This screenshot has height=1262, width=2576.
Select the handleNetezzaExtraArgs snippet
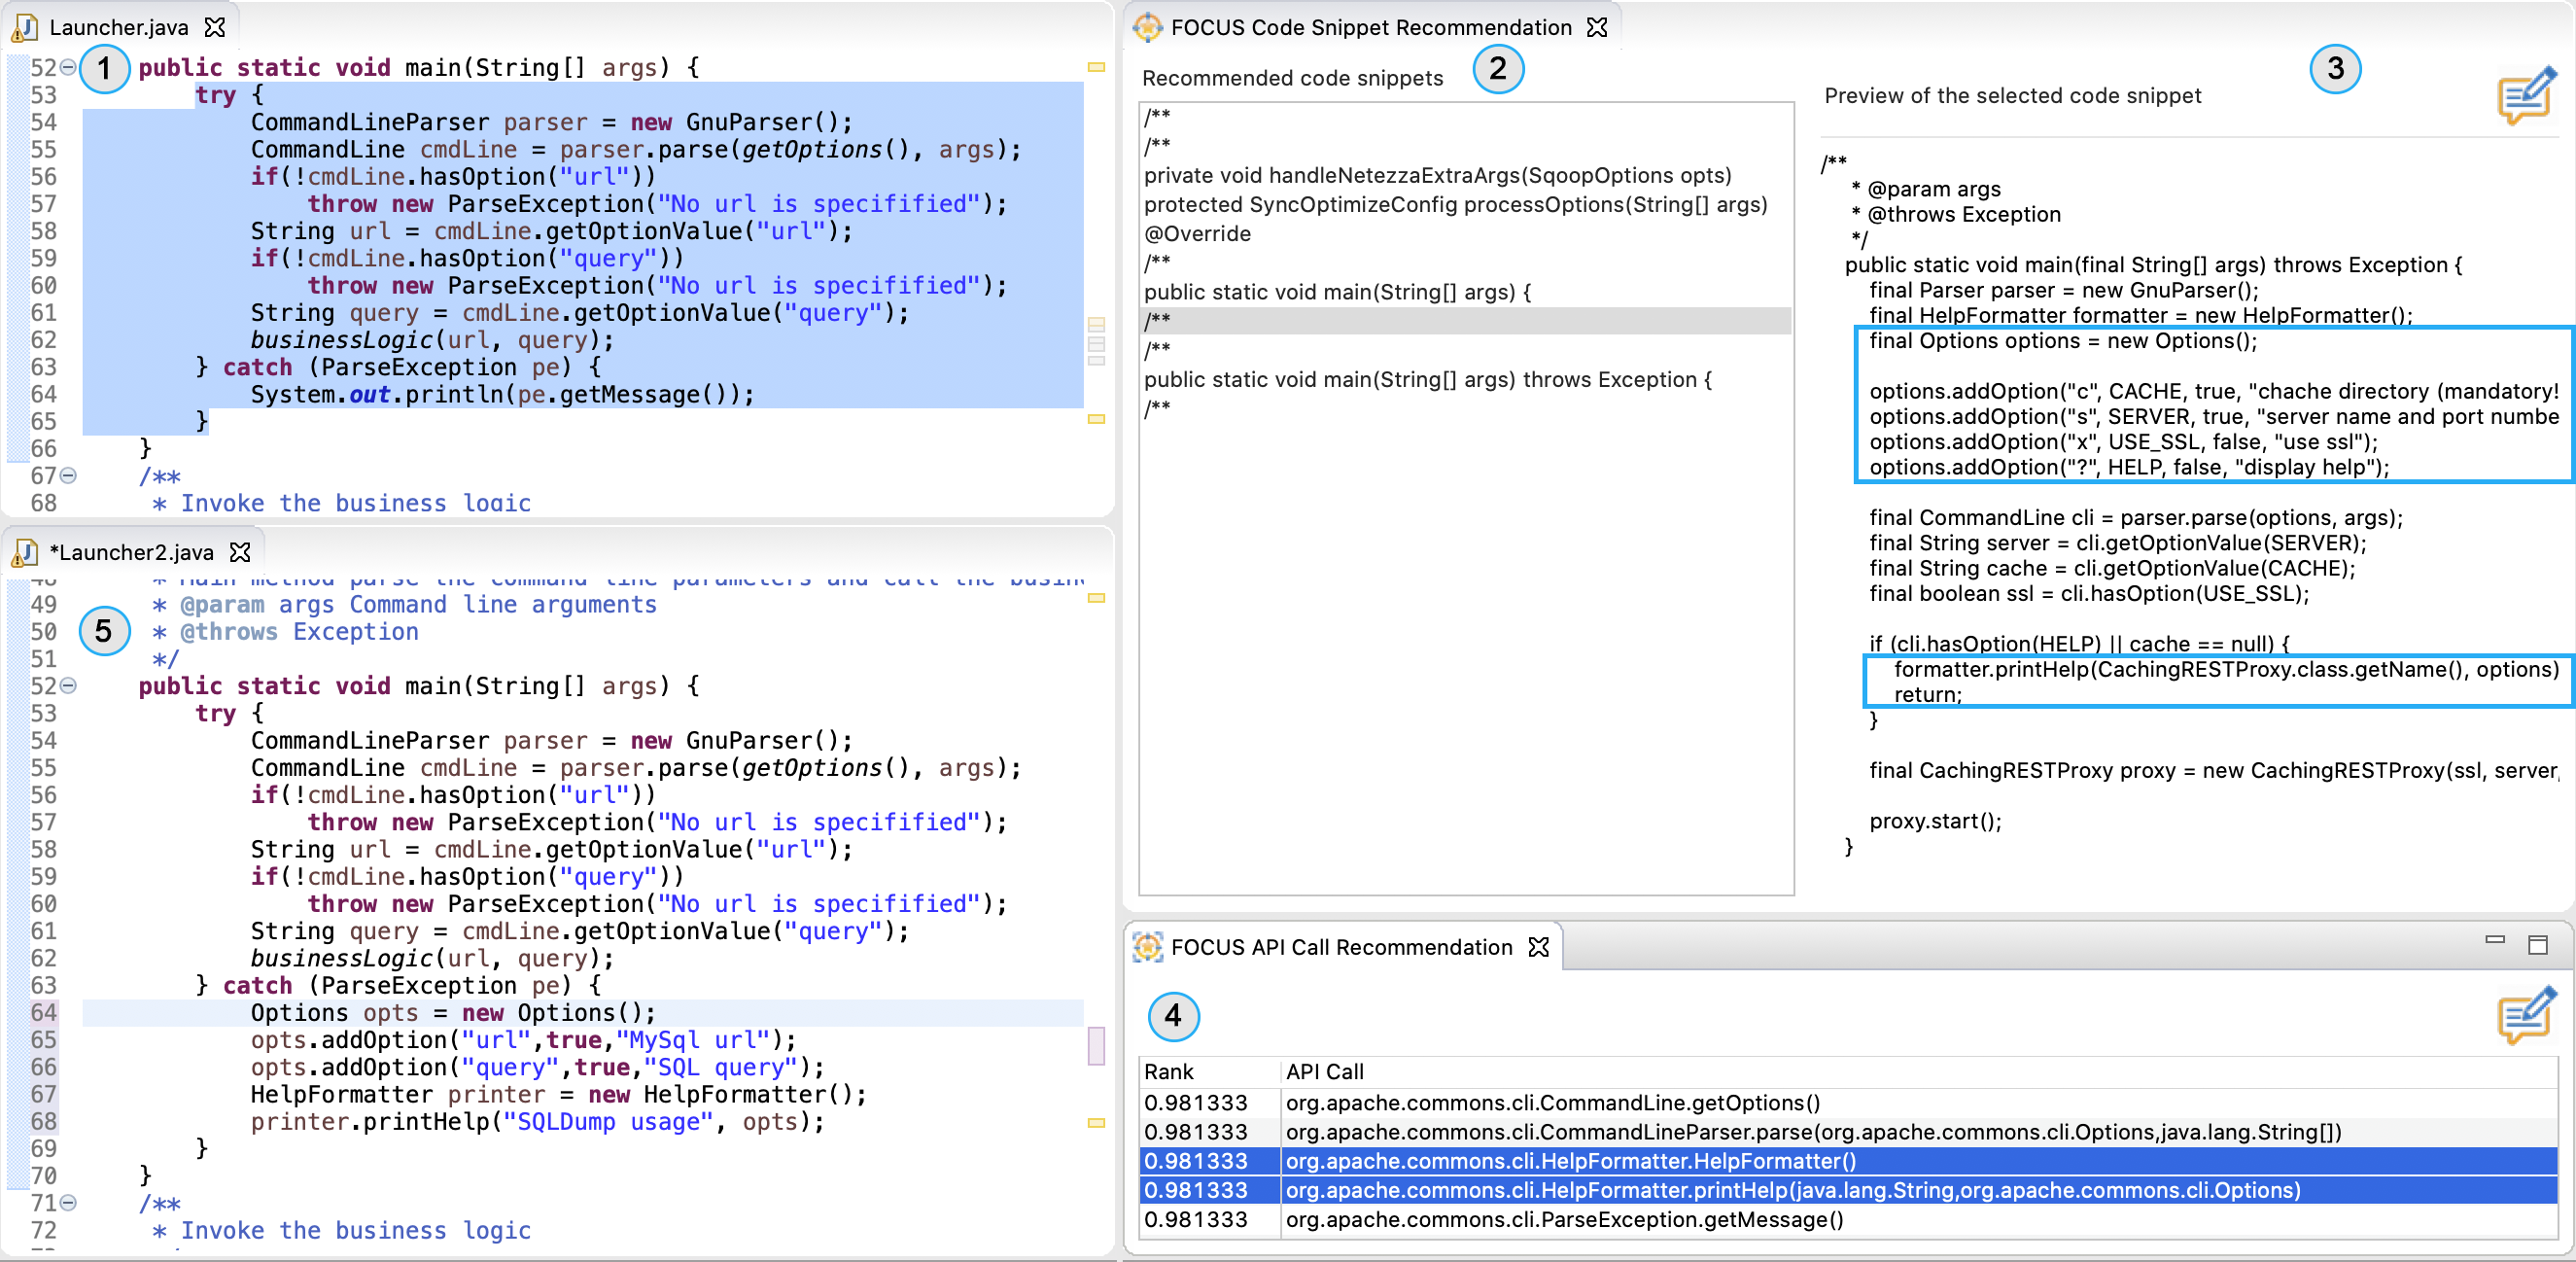pos(1436,176)
